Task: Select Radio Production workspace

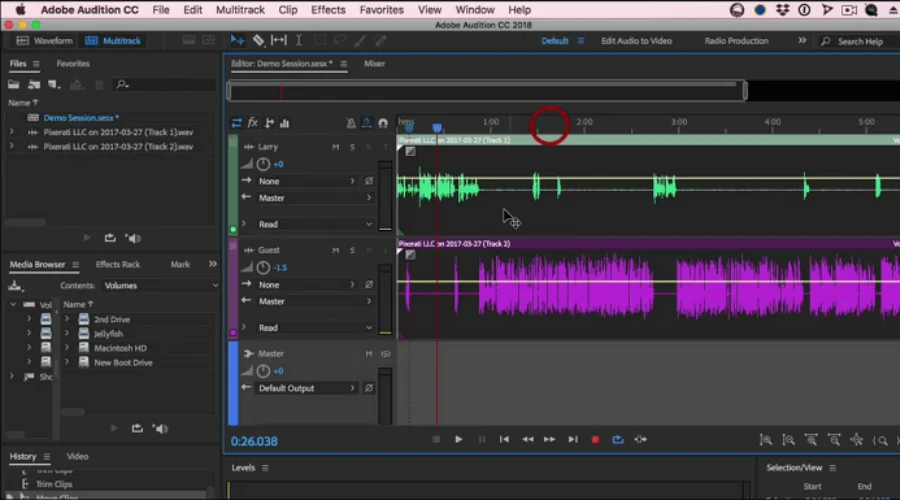Action: coord(736,41)
